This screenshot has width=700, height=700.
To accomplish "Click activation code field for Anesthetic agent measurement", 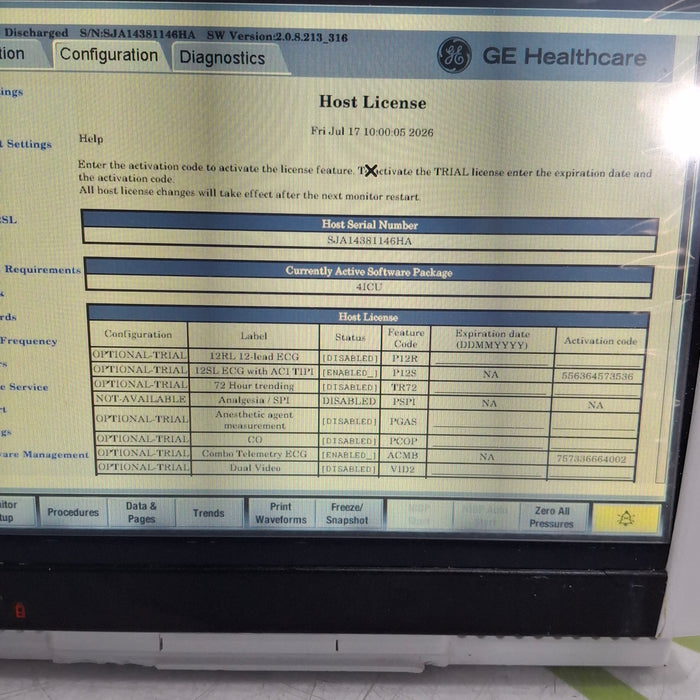I will pyautogui.click(x=594, y=422).
